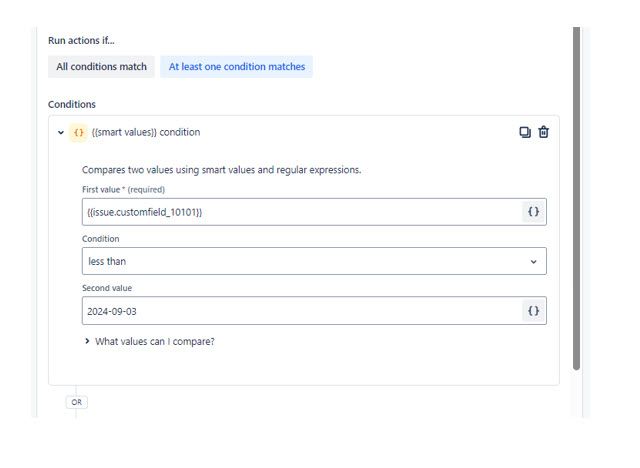Click the Run actions if label
Screen dimensions: 640x468
point(81,41)
